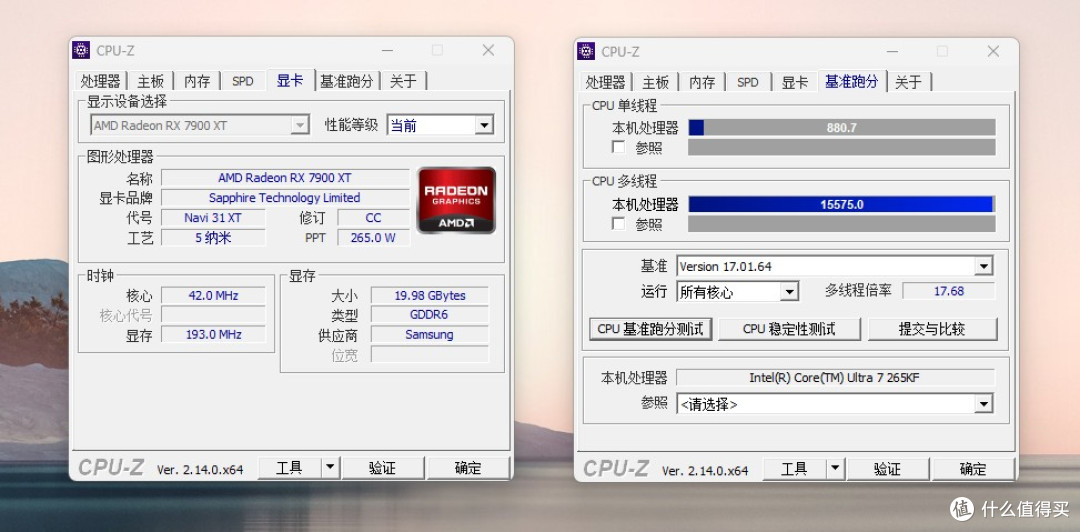Enable 参照 checkbox under CPU 单线程

[619, 147]
